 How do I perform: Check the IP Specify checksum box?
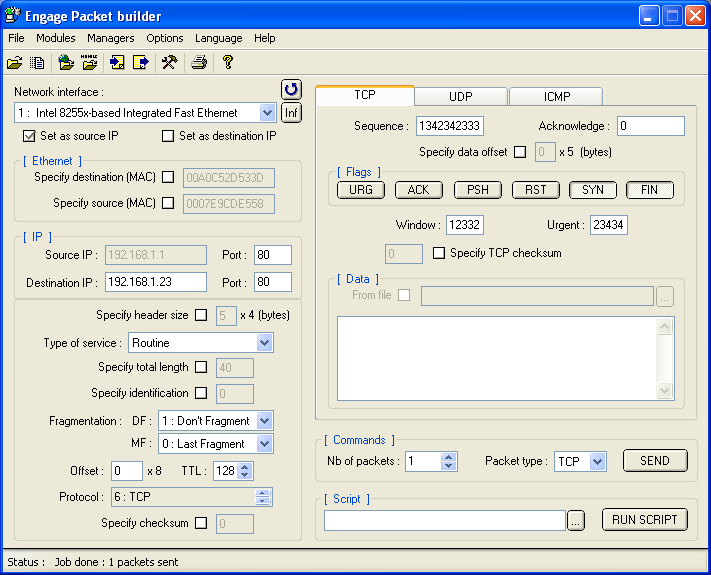click(x=201, y=523)
